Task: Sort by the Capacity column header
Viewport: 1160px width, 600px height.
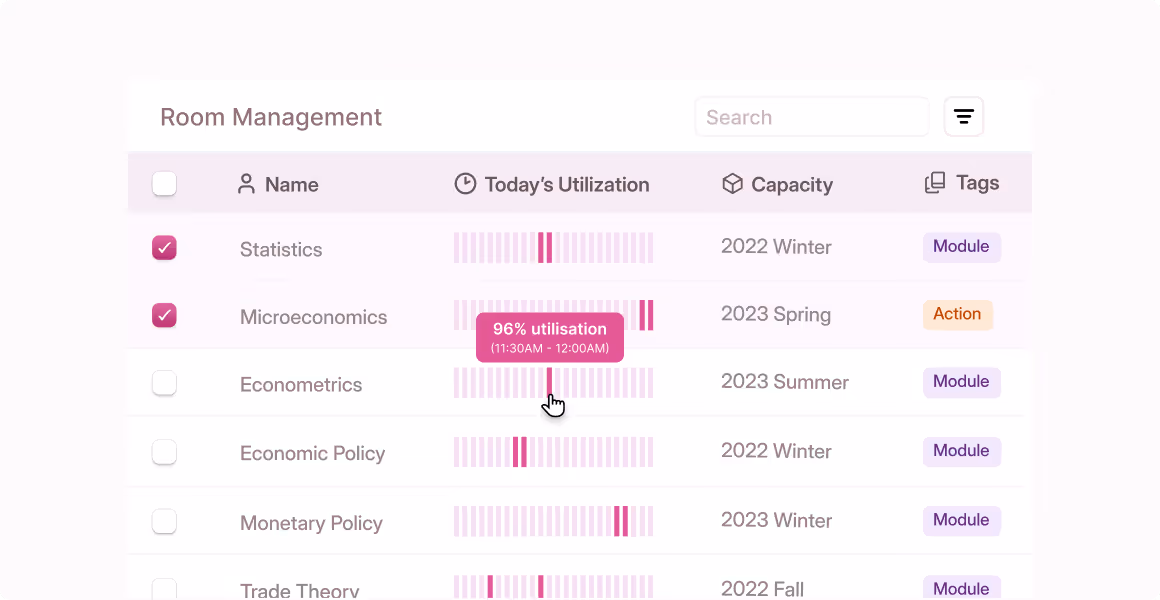Action: [791, 184]
